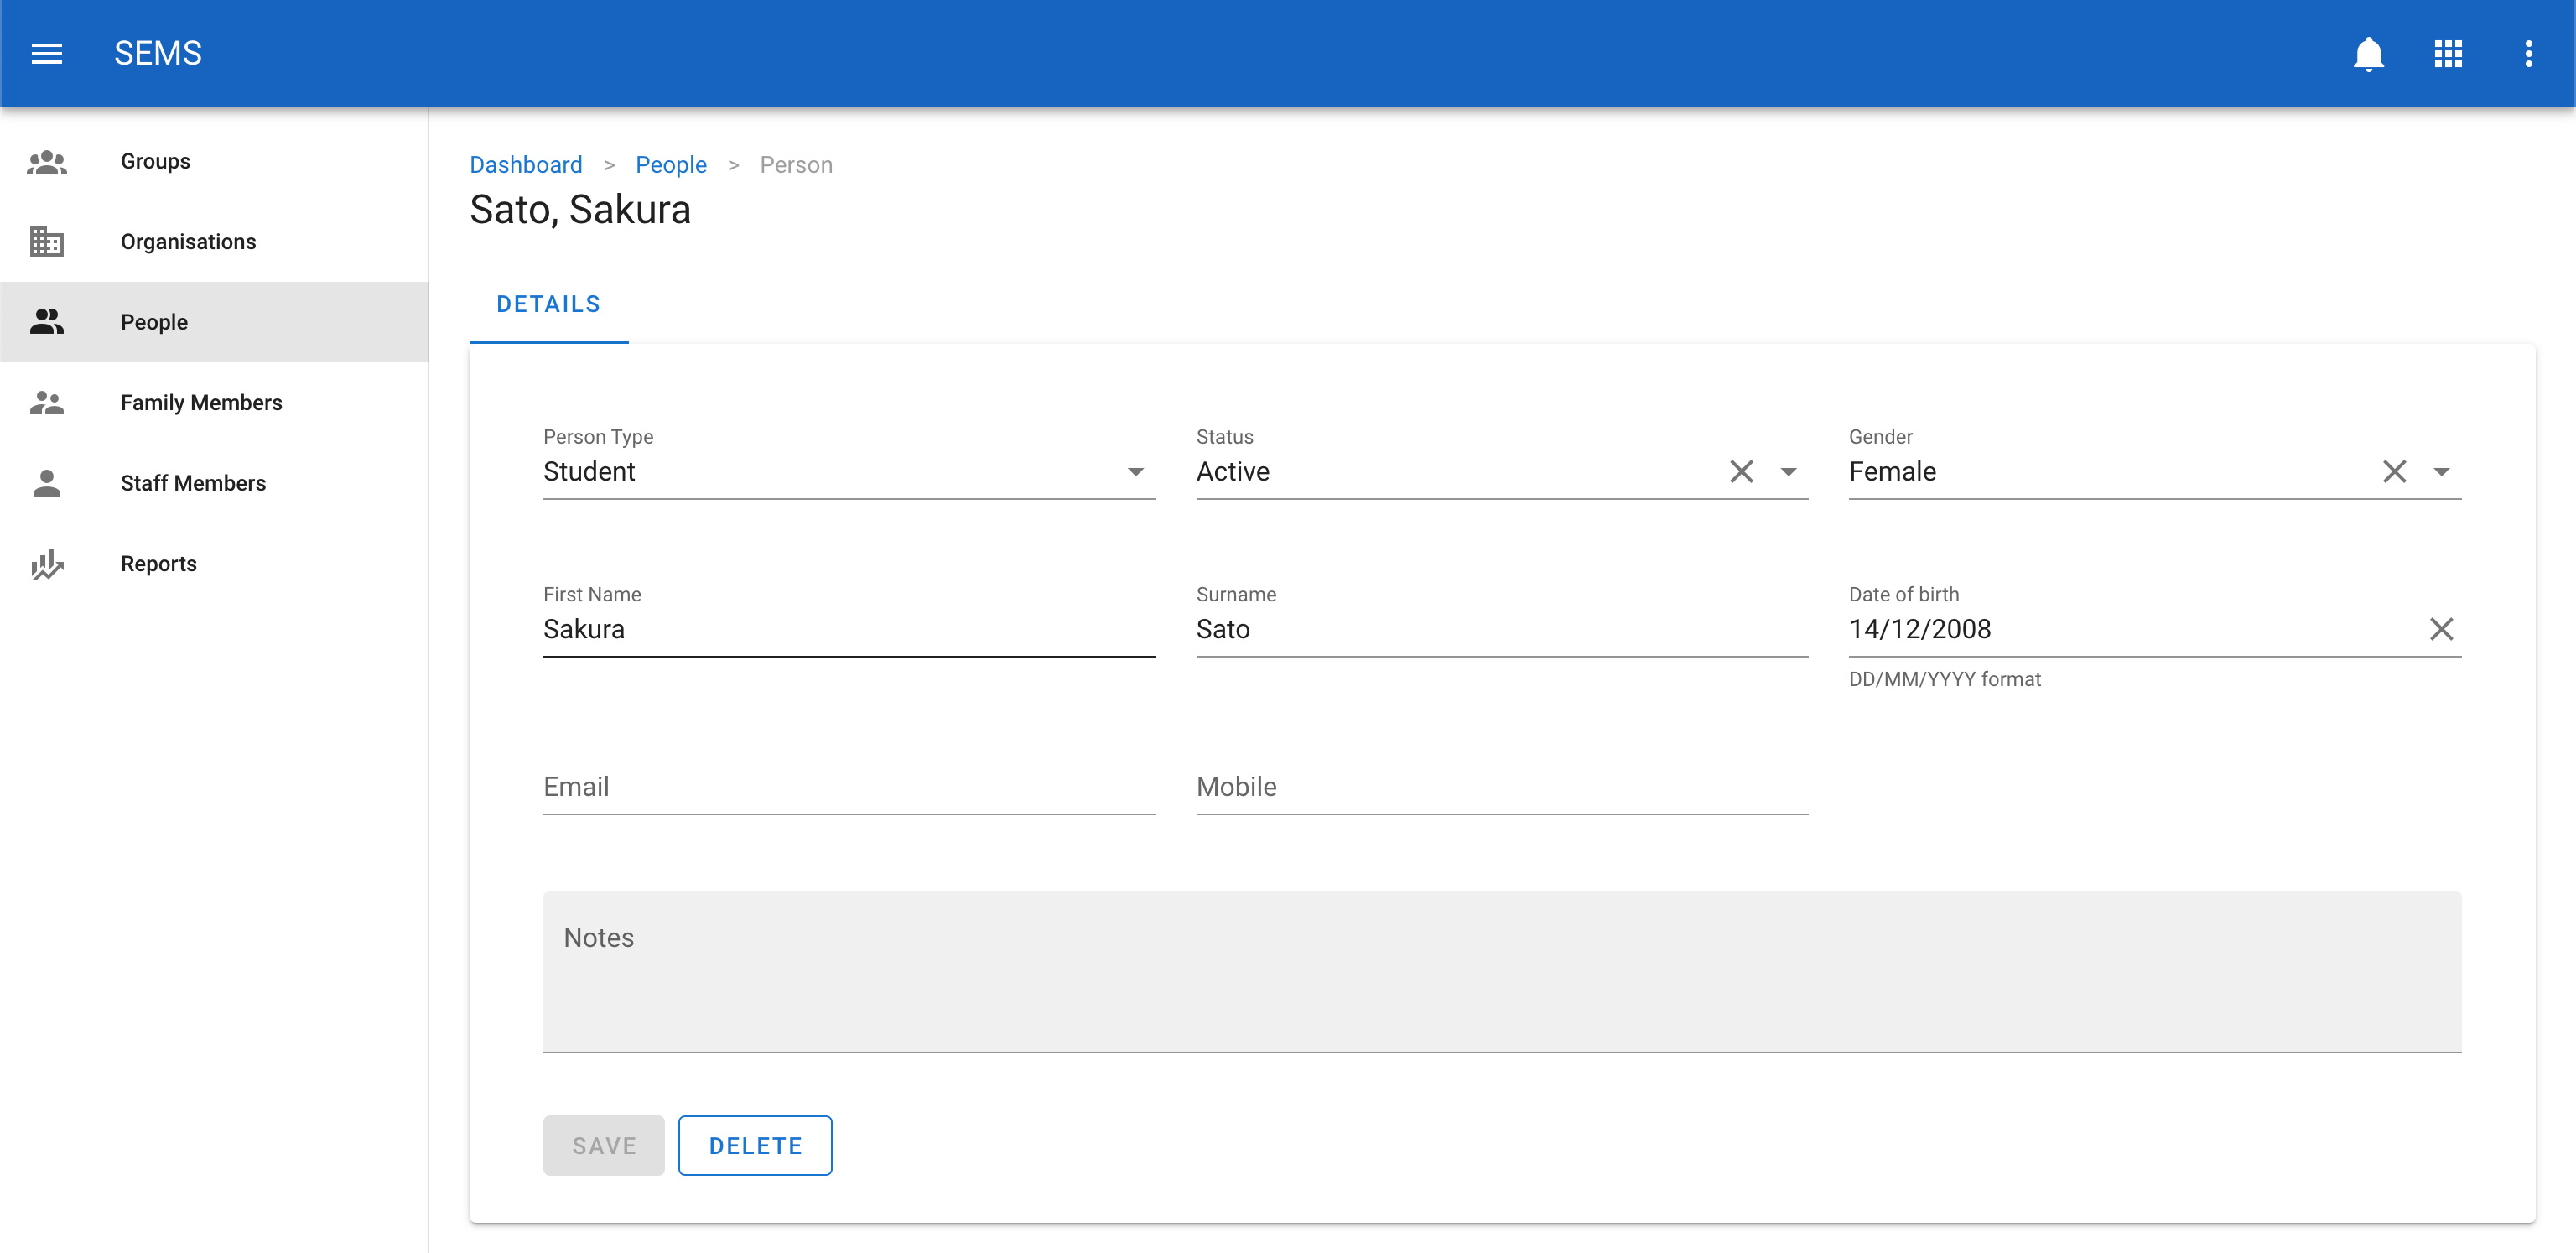Expand the Status dropdown arrow
The image size is (2576, 1253).
coord(1788,472)
